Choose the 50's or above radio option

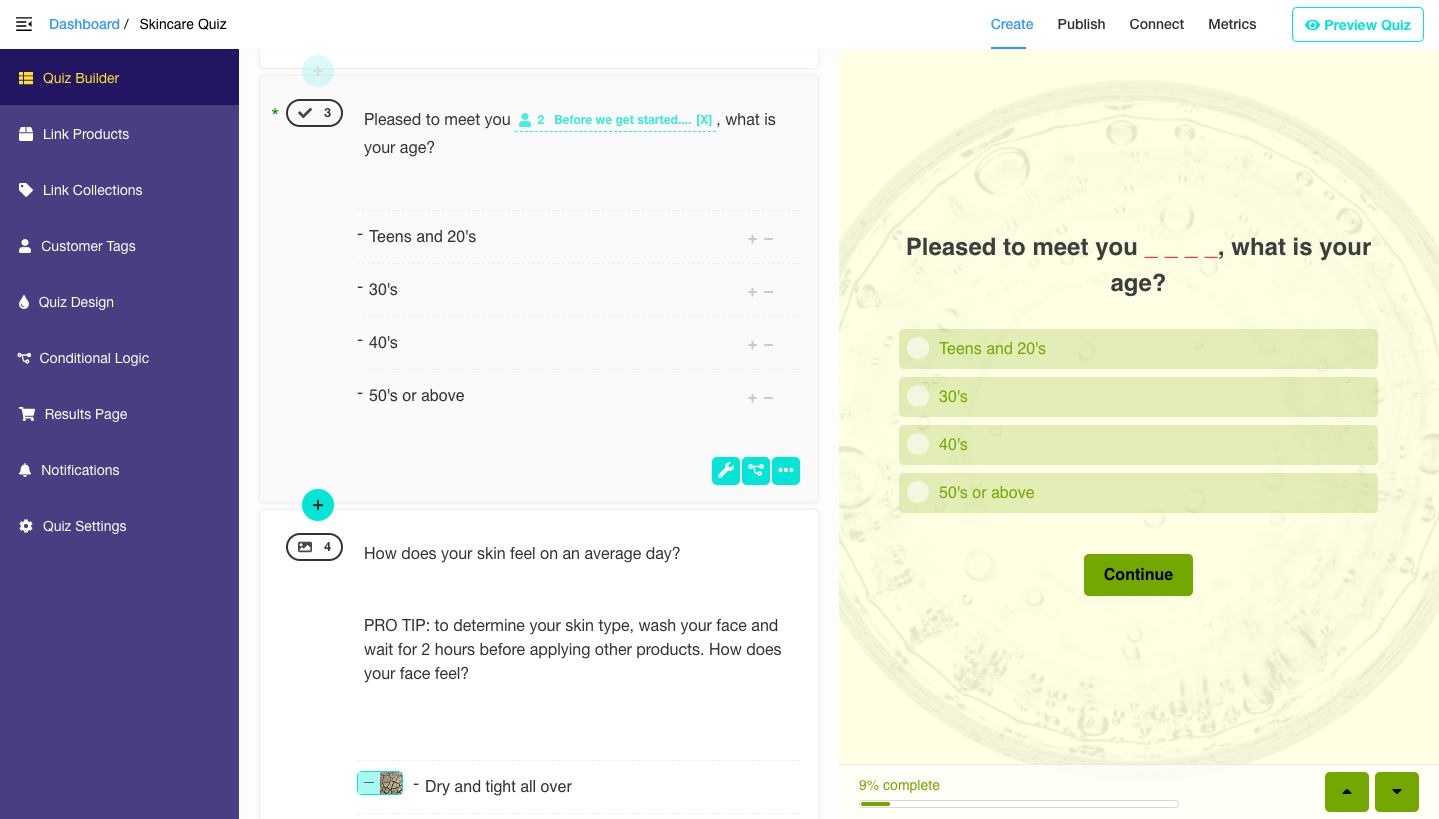tap(918, 492)
